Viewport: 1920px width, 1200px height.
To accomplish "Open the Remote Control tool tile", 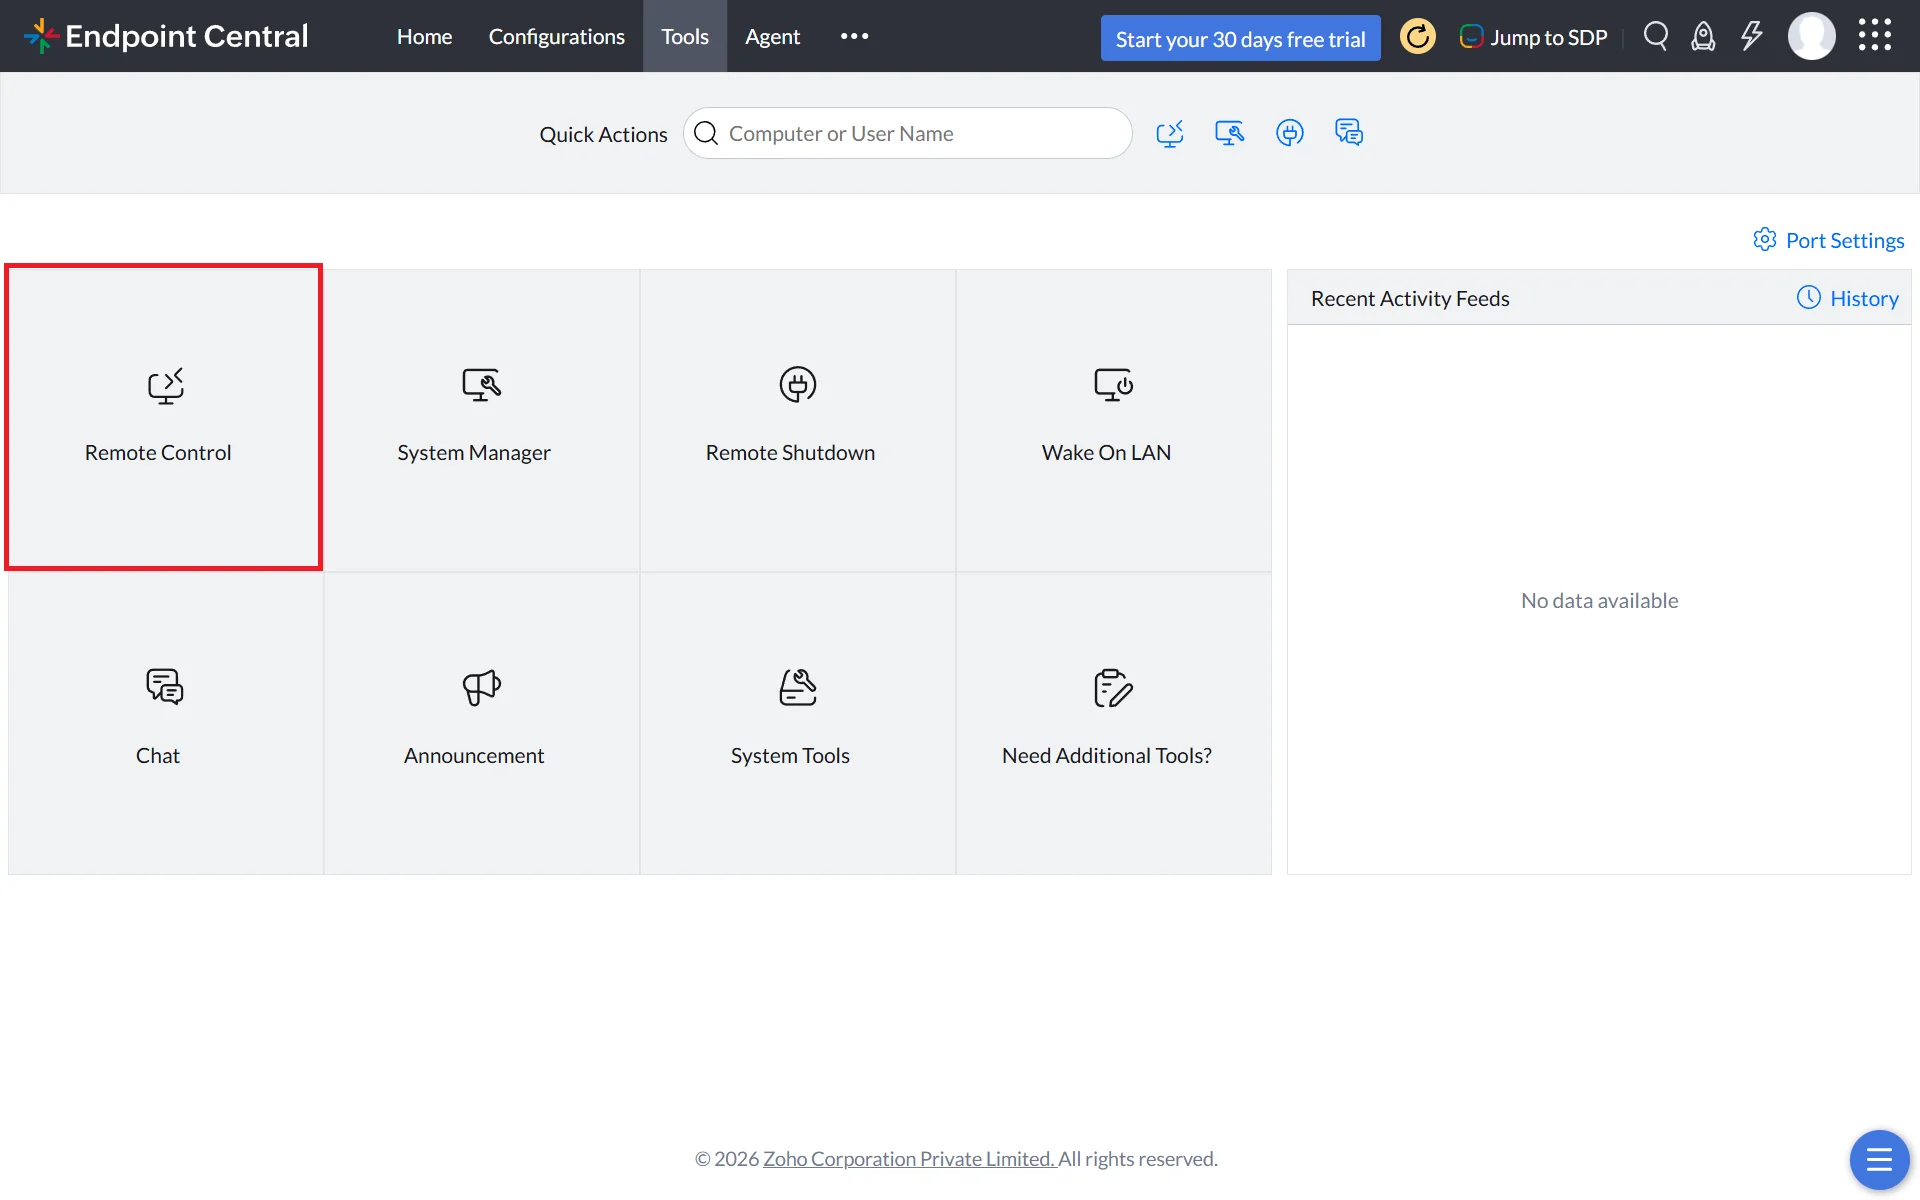I will (x=164, y=418).
